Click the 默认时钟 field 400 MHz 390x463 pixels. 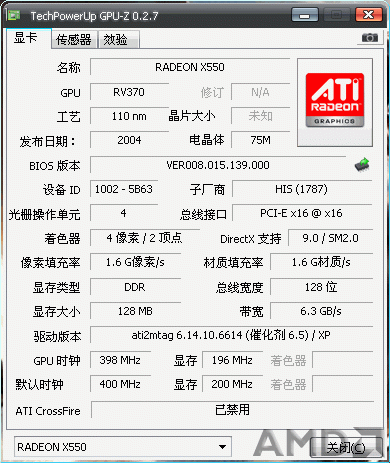(x=121, y=384)
